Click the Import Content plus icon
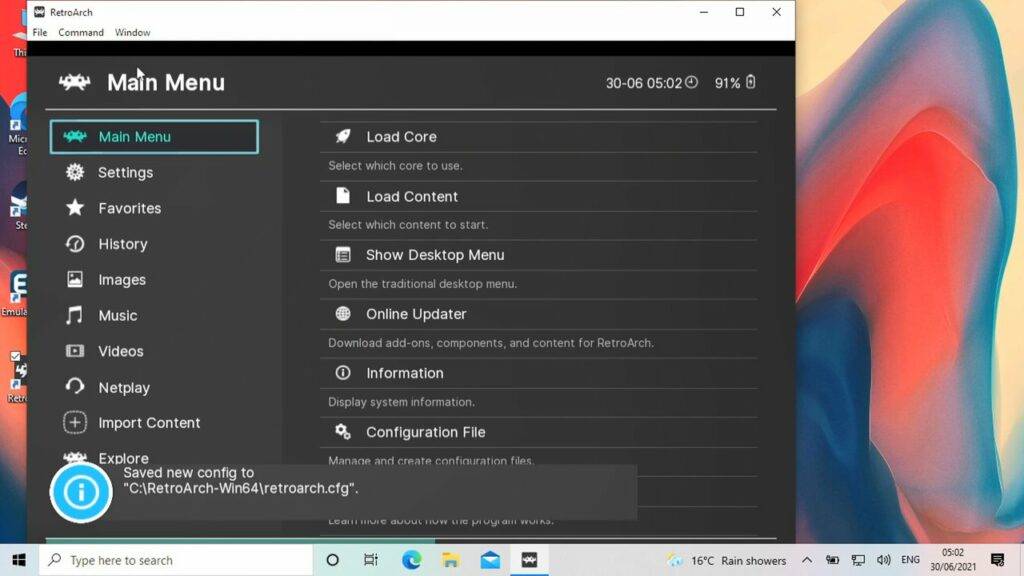 tap(74, 423)
